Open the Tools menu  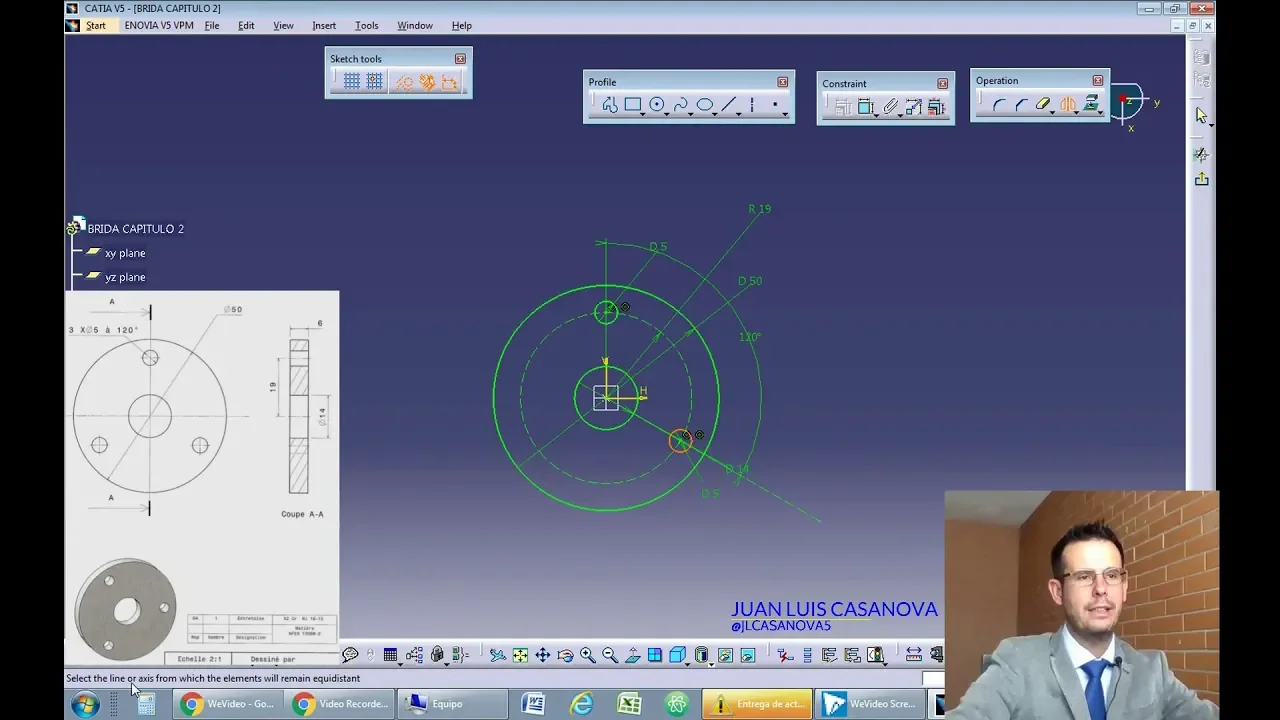(366, 25)
